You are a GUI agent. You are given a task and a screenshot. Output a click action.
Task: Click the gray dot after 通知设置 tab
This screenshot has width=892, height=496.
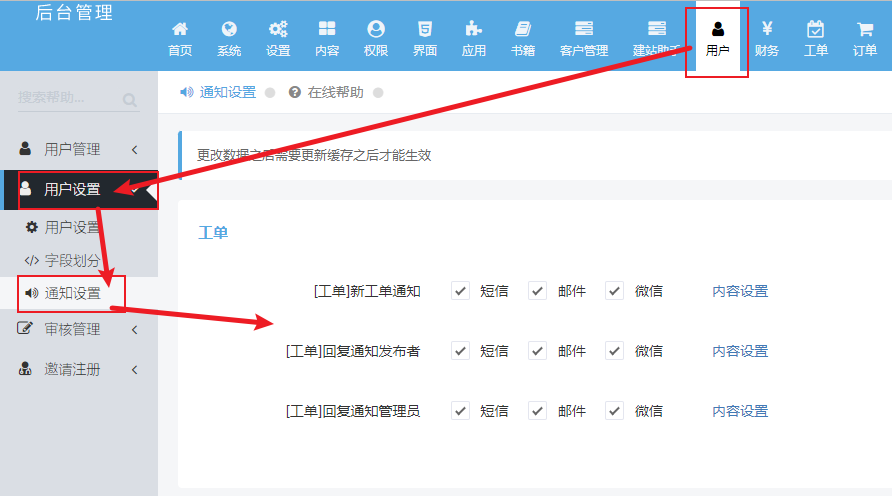[270, 92]
